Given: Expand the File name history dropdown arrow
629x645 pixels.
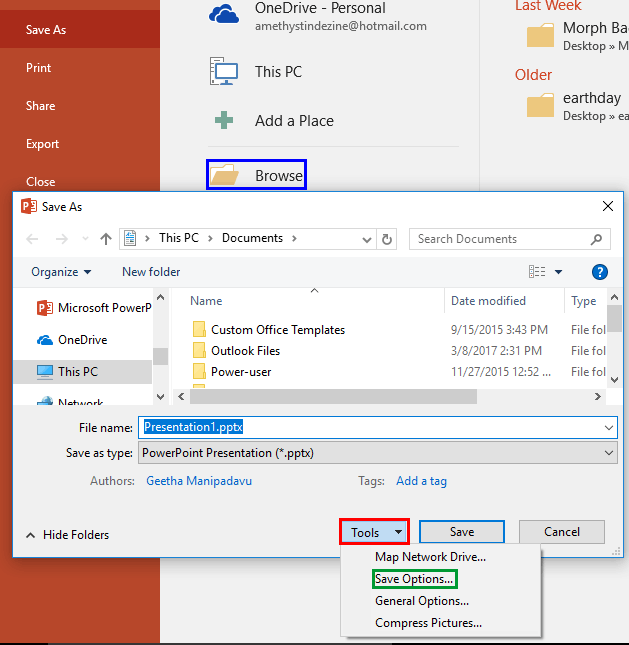Looking at the screenshot, I should [x=609, y=428].
